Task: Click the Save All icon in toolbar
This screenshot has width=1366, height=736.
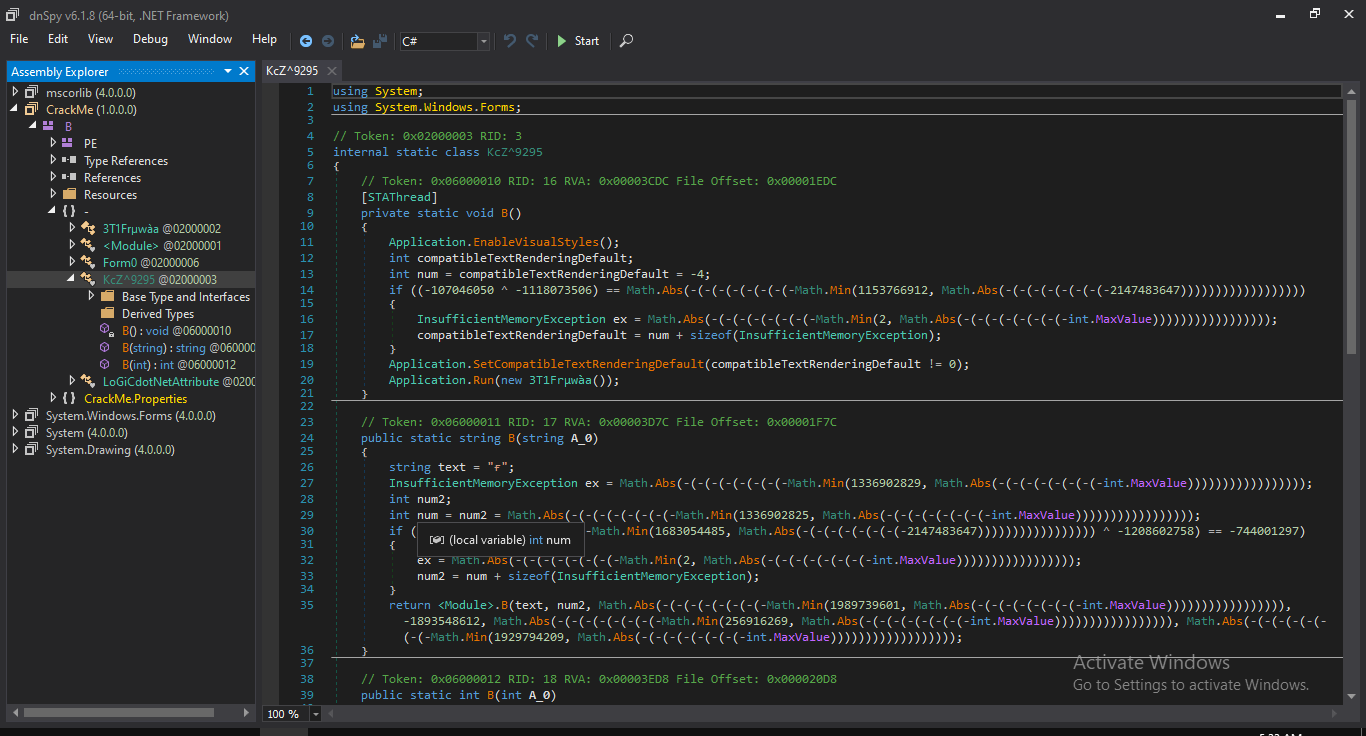Action: [380, 41]
